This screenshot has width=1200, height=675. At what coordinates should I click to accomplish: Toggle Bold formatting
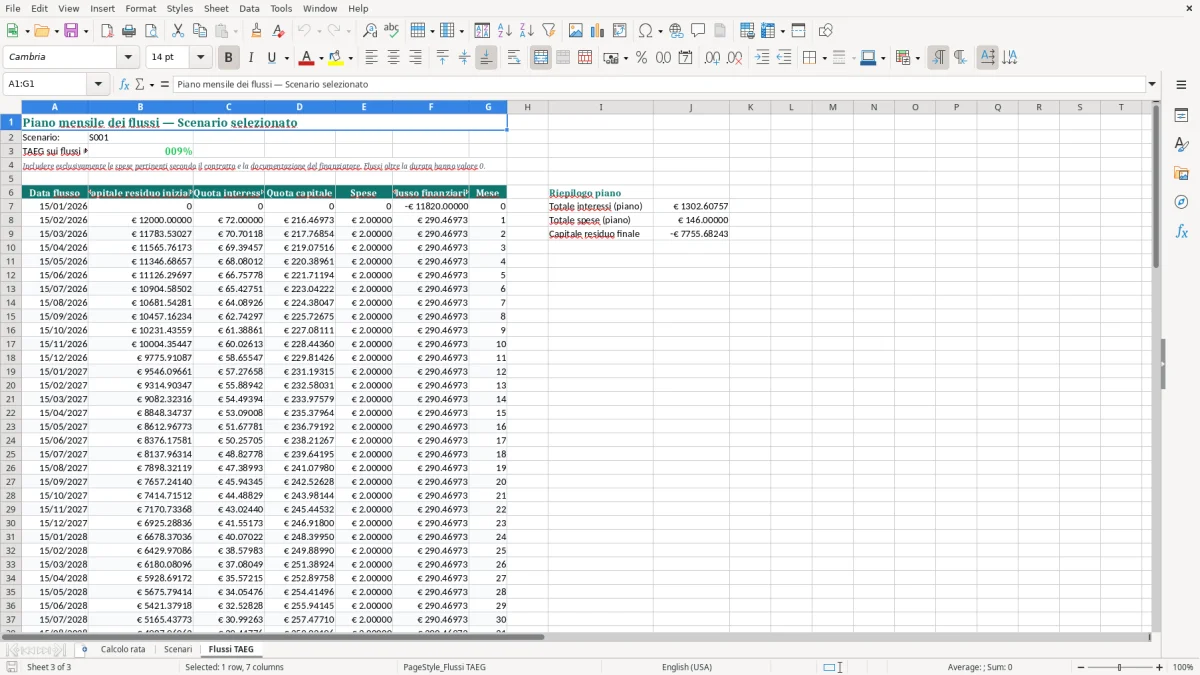pos(229,58)
